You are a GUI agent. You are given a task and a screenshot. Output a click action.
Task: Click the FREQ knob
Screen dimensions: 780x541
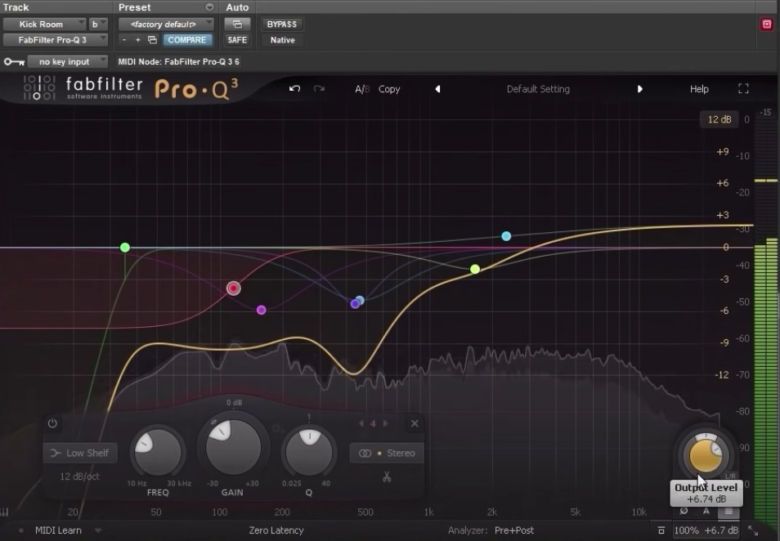158,452
